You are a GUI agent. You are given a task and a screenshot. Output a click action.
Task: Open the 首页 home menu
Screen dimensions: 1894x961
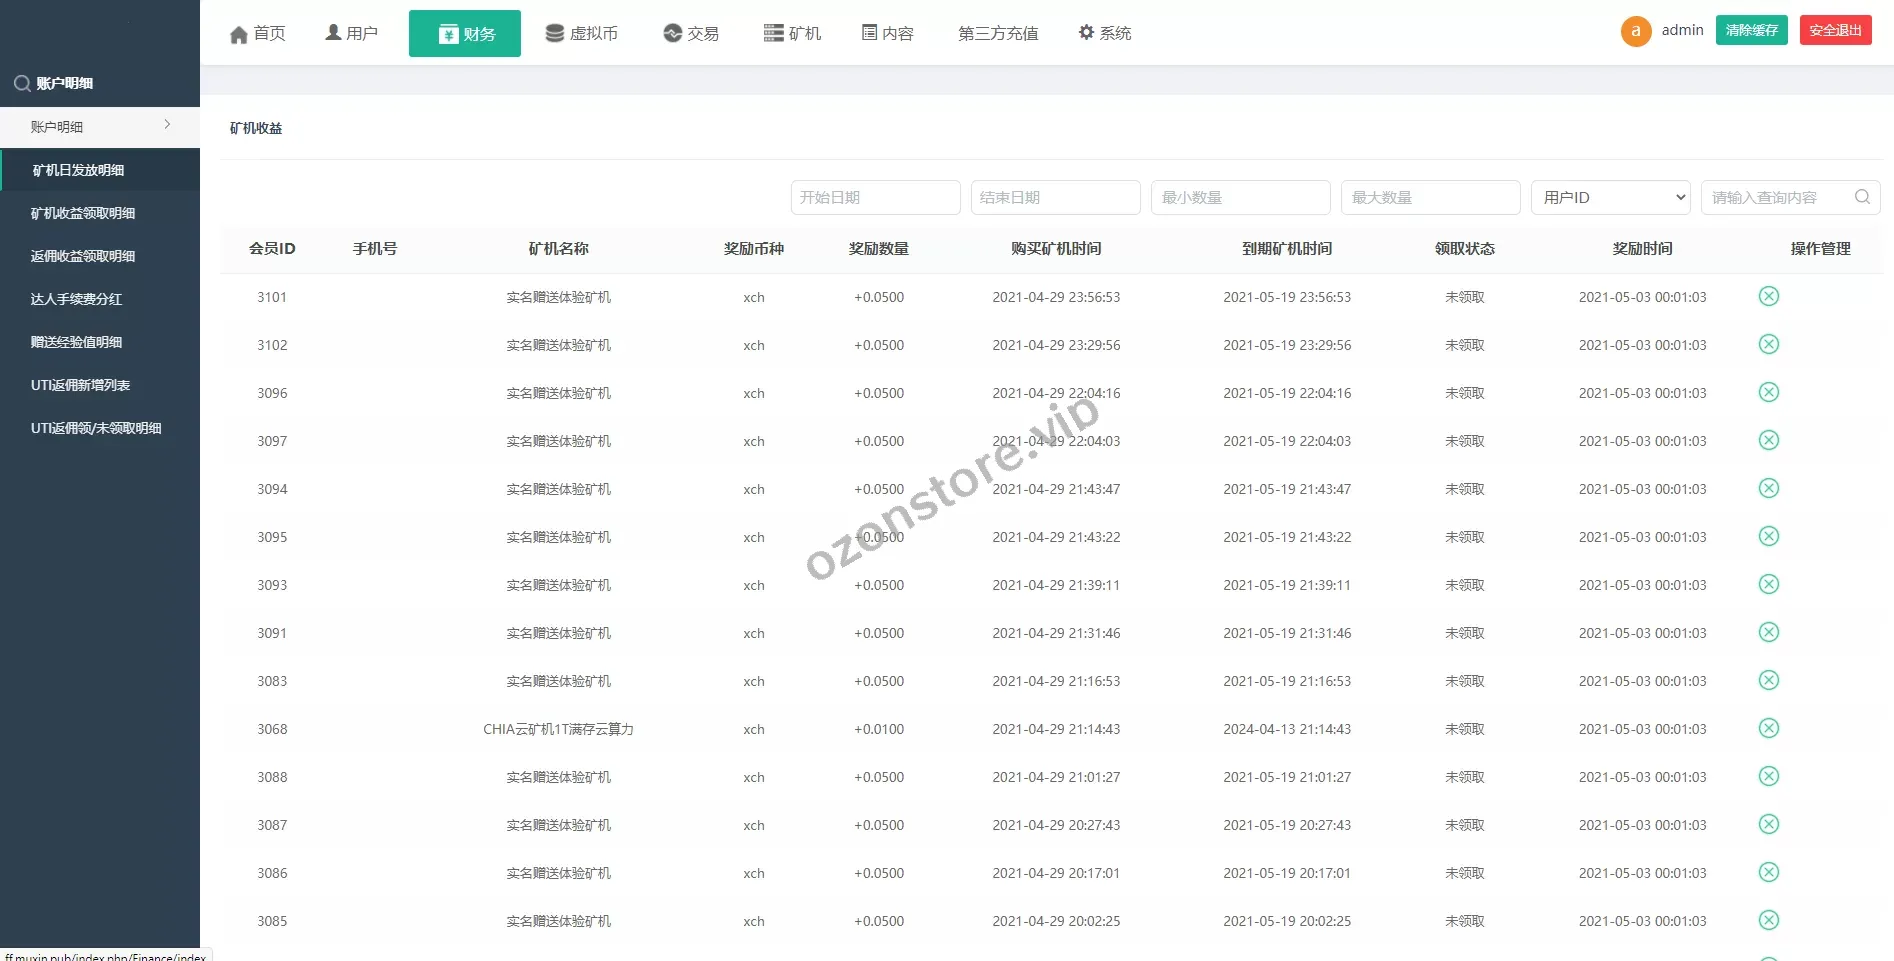pyautogui.click(x=258, y=34)
